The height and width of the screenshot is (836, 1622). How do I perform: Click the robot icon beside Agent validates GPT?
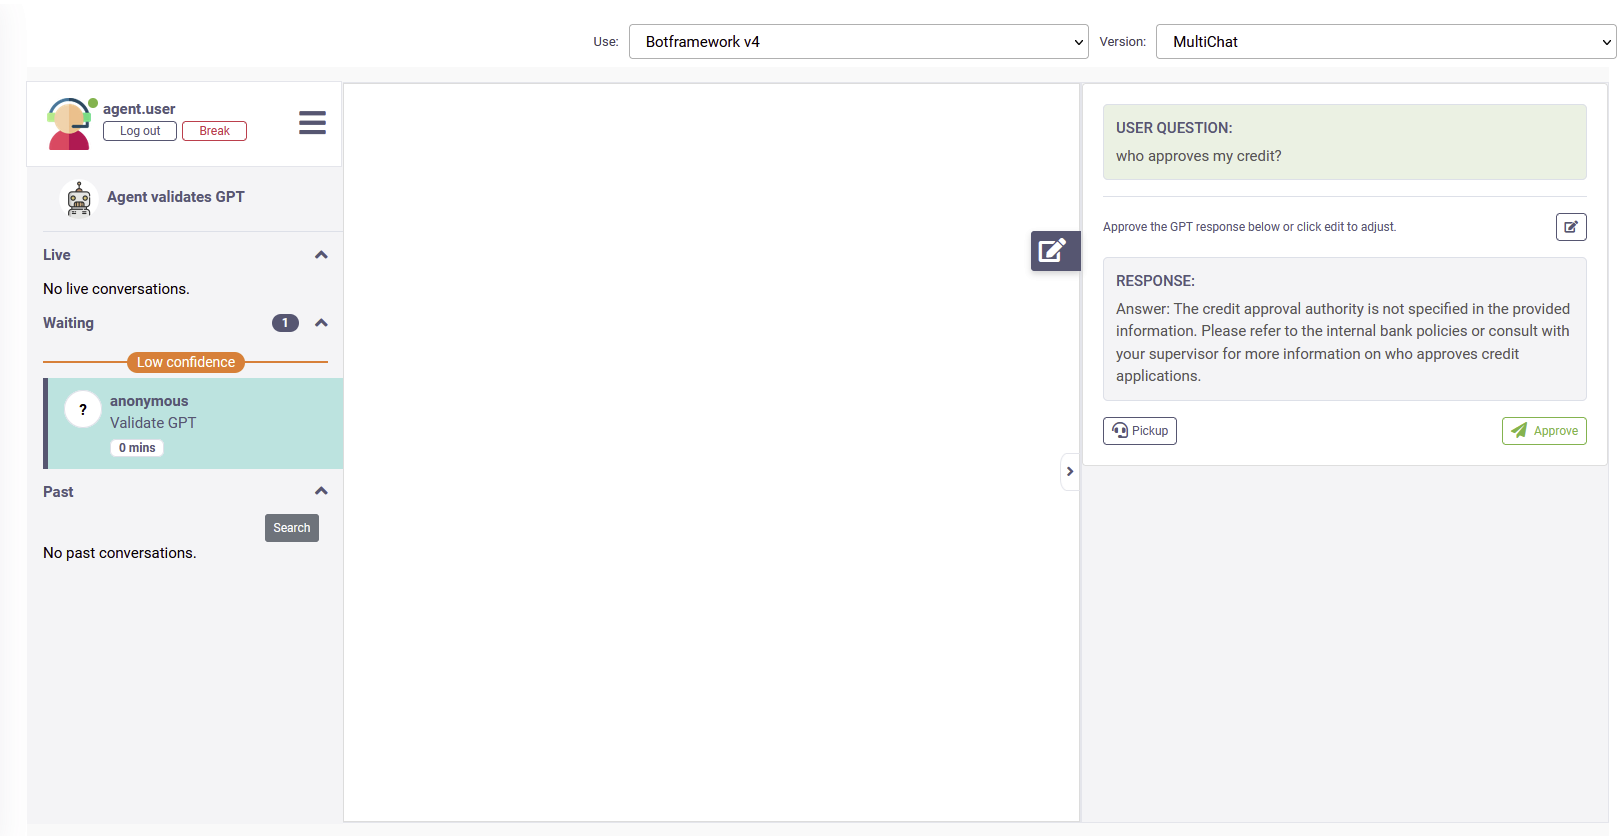point(79,198)
